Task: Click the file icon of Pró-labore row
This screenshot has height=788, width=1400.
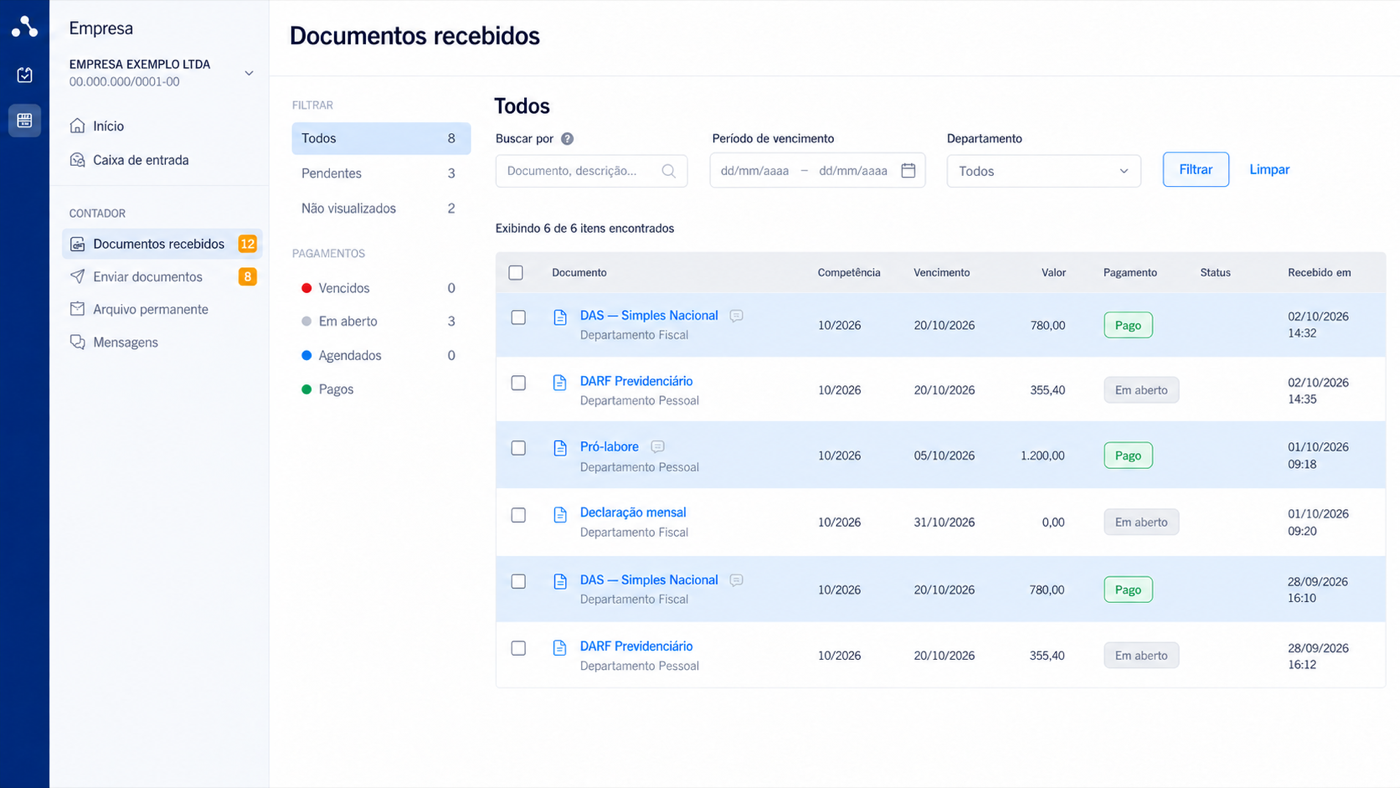Action: click(x=560, y=448)
